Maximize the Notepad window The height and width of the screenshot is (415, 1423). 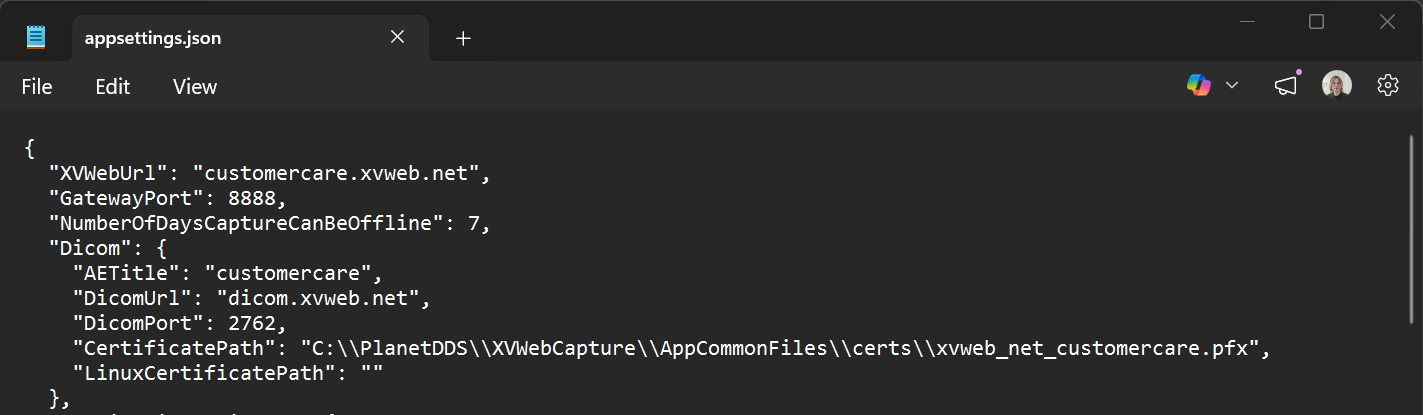(x=1316, y=21)
